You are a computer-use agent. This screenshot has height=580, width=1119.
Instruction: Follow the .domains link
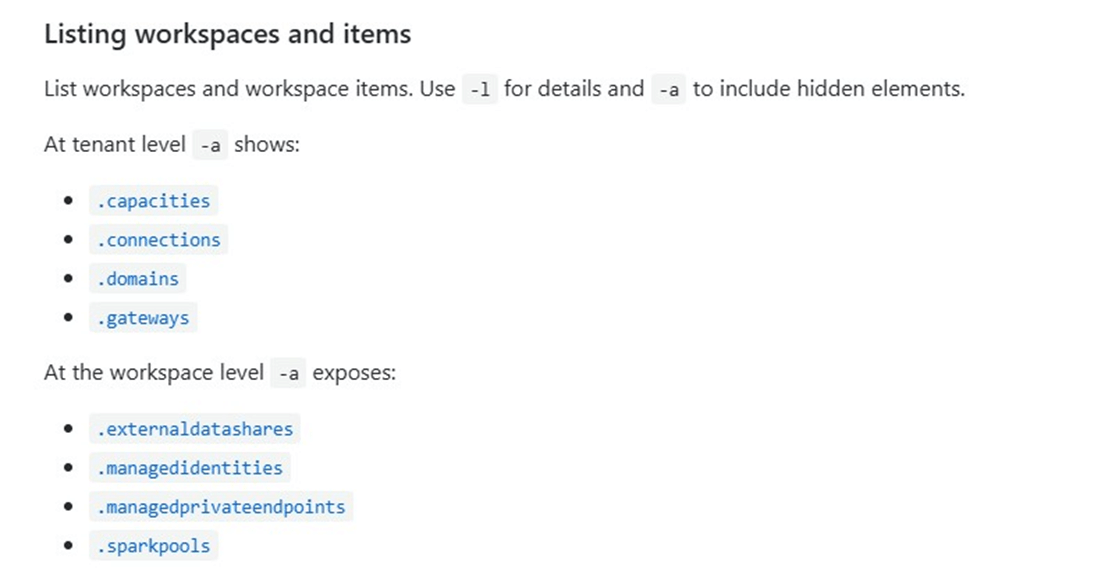(x=138, y=279)
